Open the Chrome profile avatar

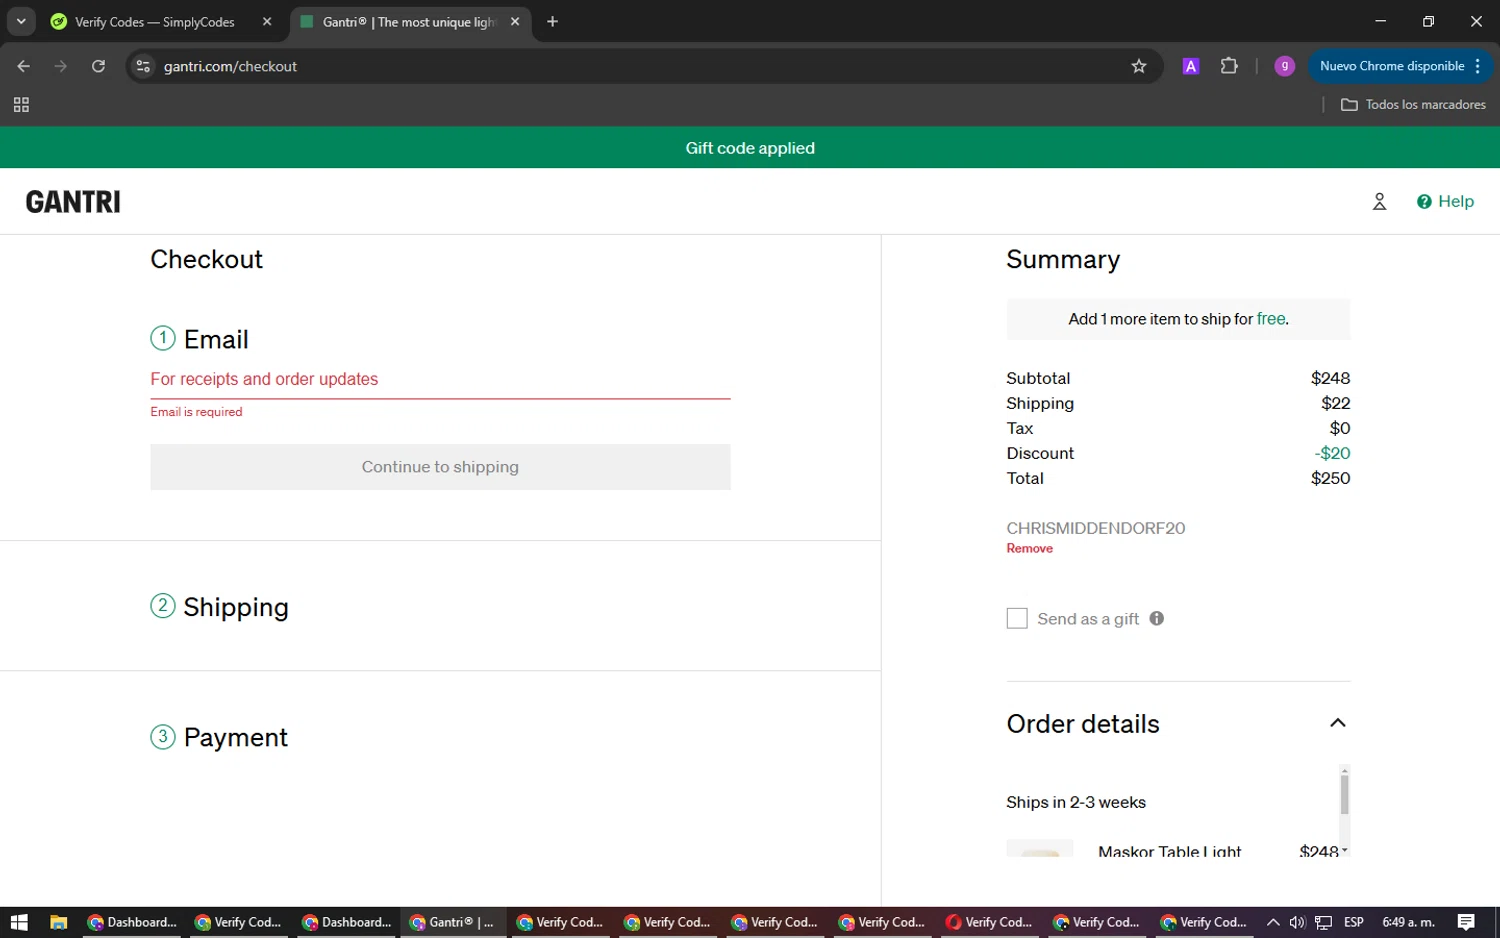[1284, 66]
